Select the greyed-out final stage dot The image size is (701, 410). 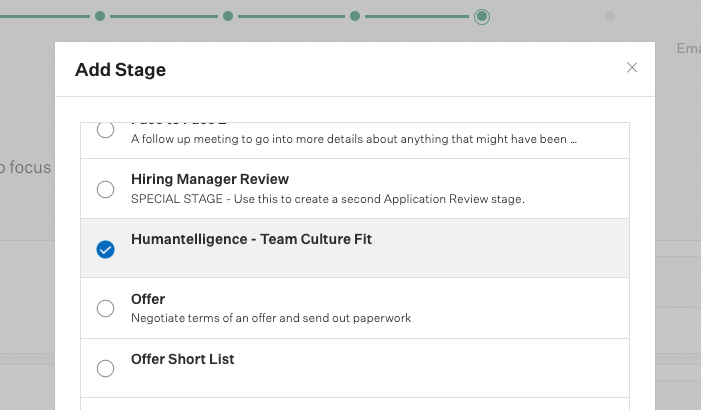[610, 16]
